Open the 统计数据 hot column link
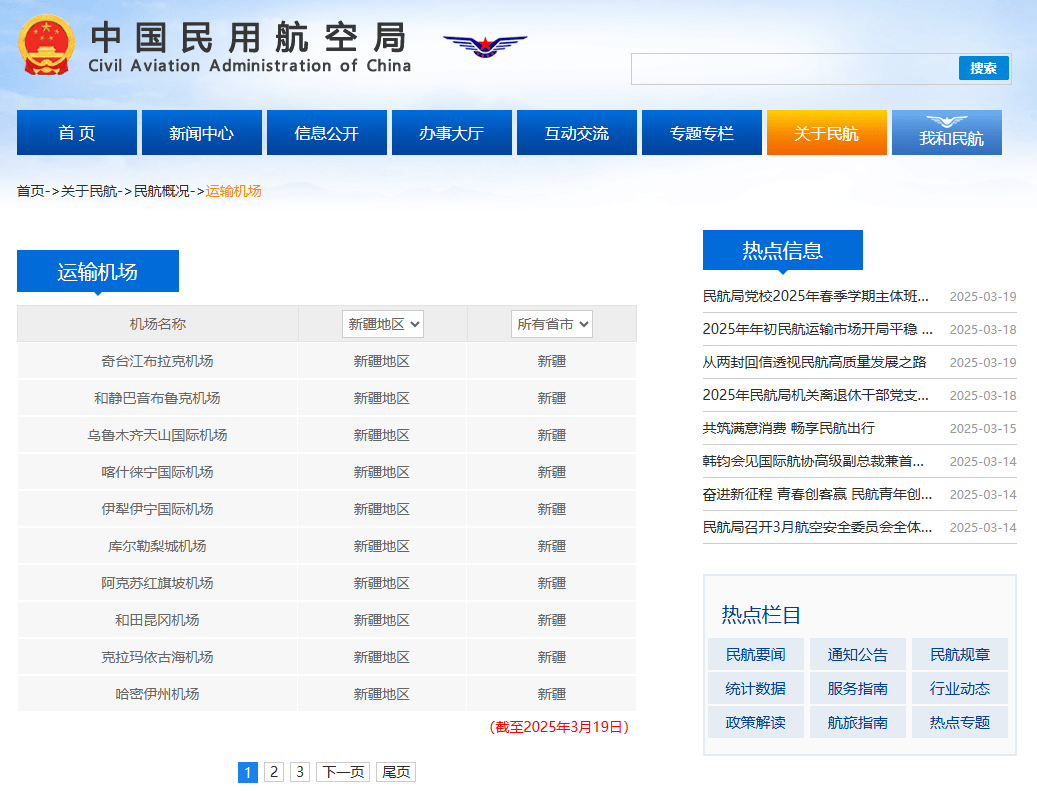The width and height of the screenshot is (1037, 791). [755, 688]
